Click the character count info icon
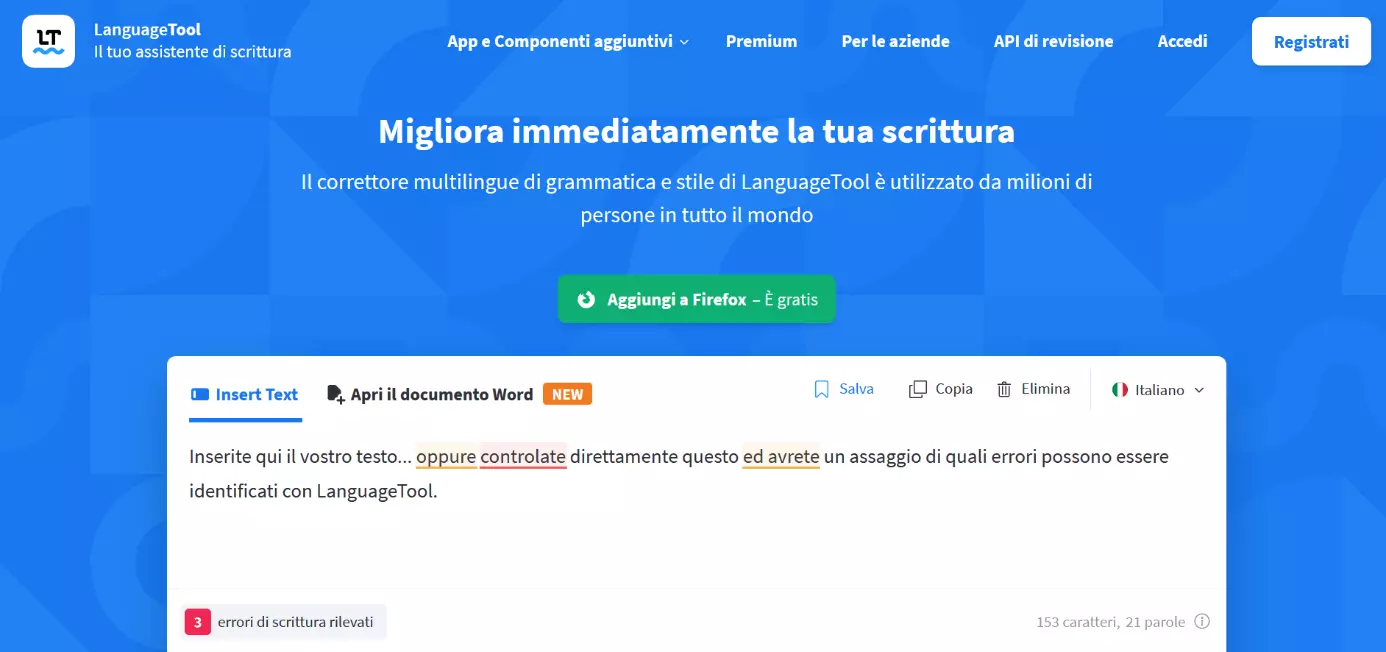 [x=1202, y=621]
